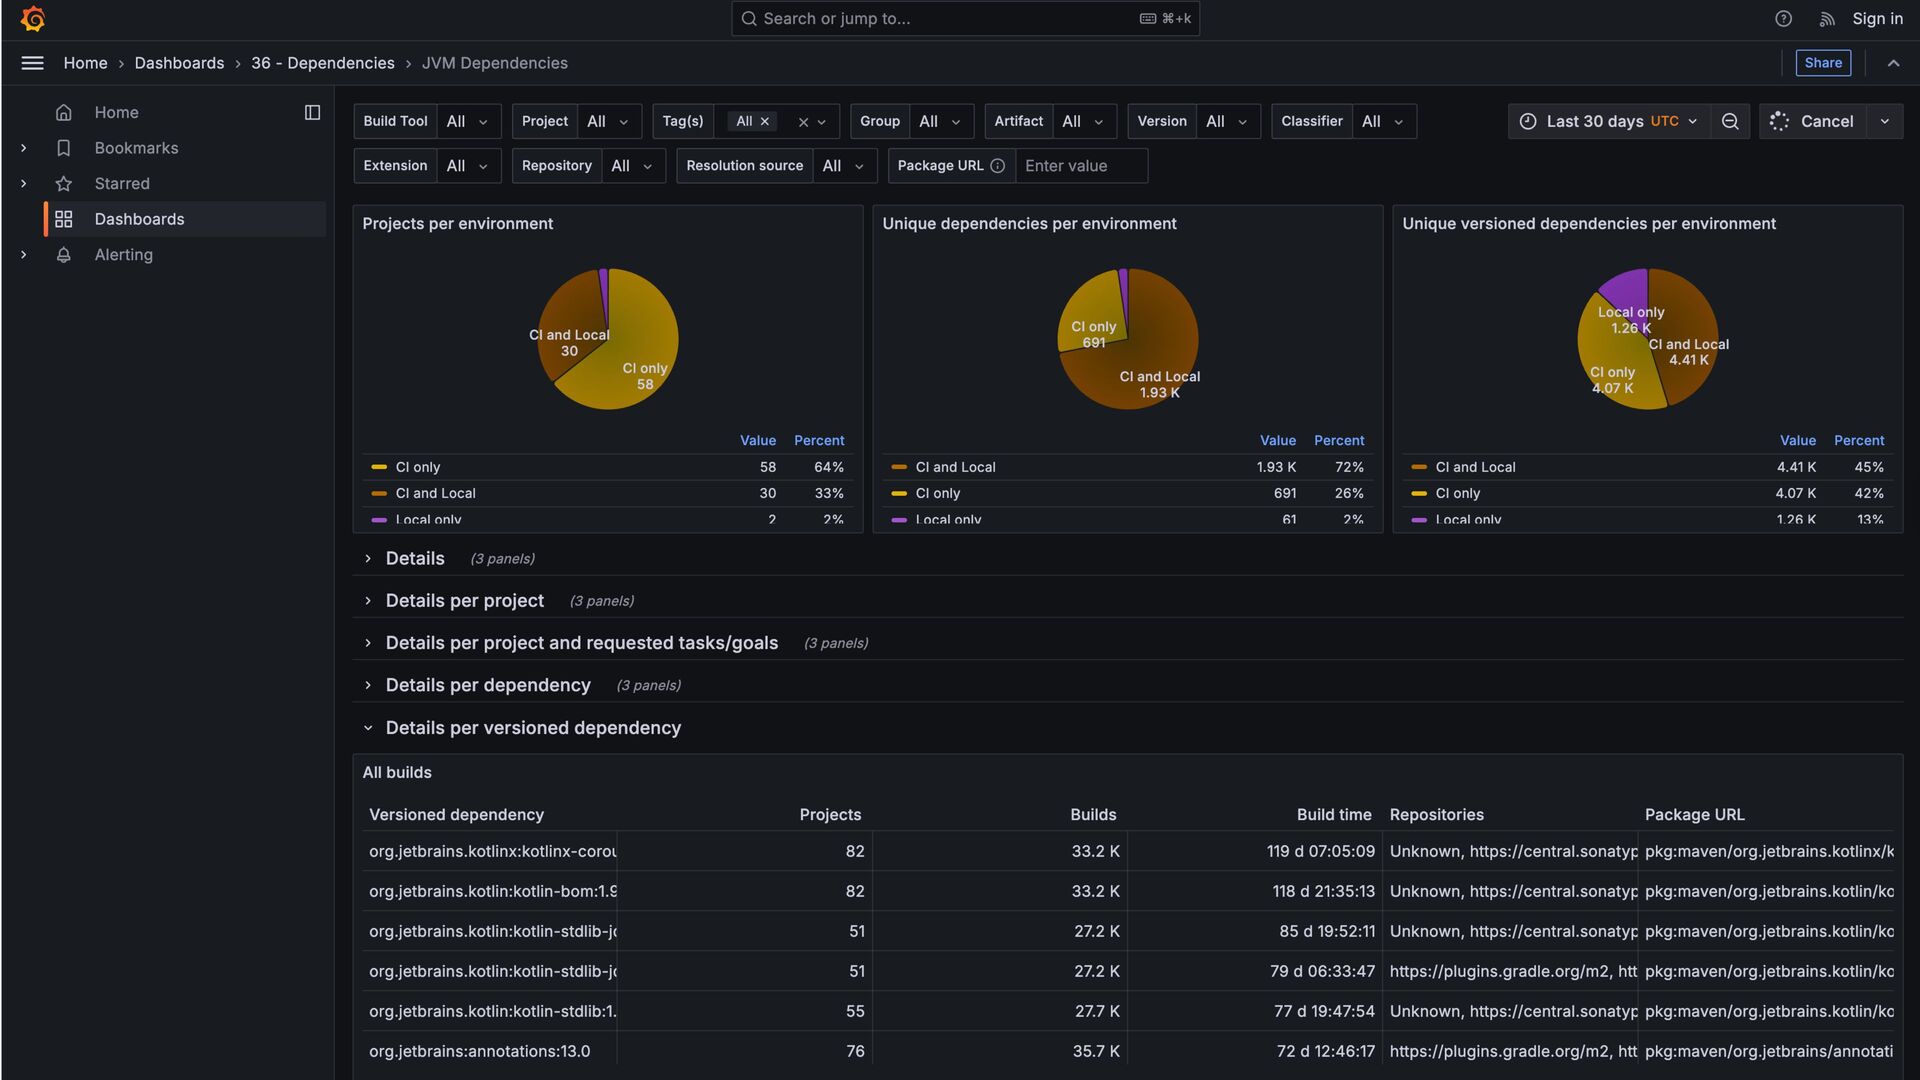
Task: Open Dashboards in the sidebar
Action: [x=139, y=219]
